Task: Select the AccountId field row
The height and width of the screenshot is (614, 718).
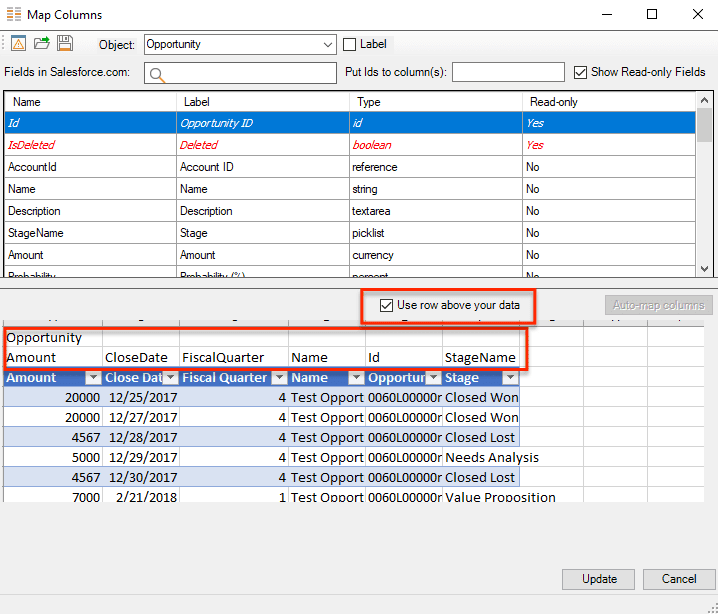Action: 350,167
